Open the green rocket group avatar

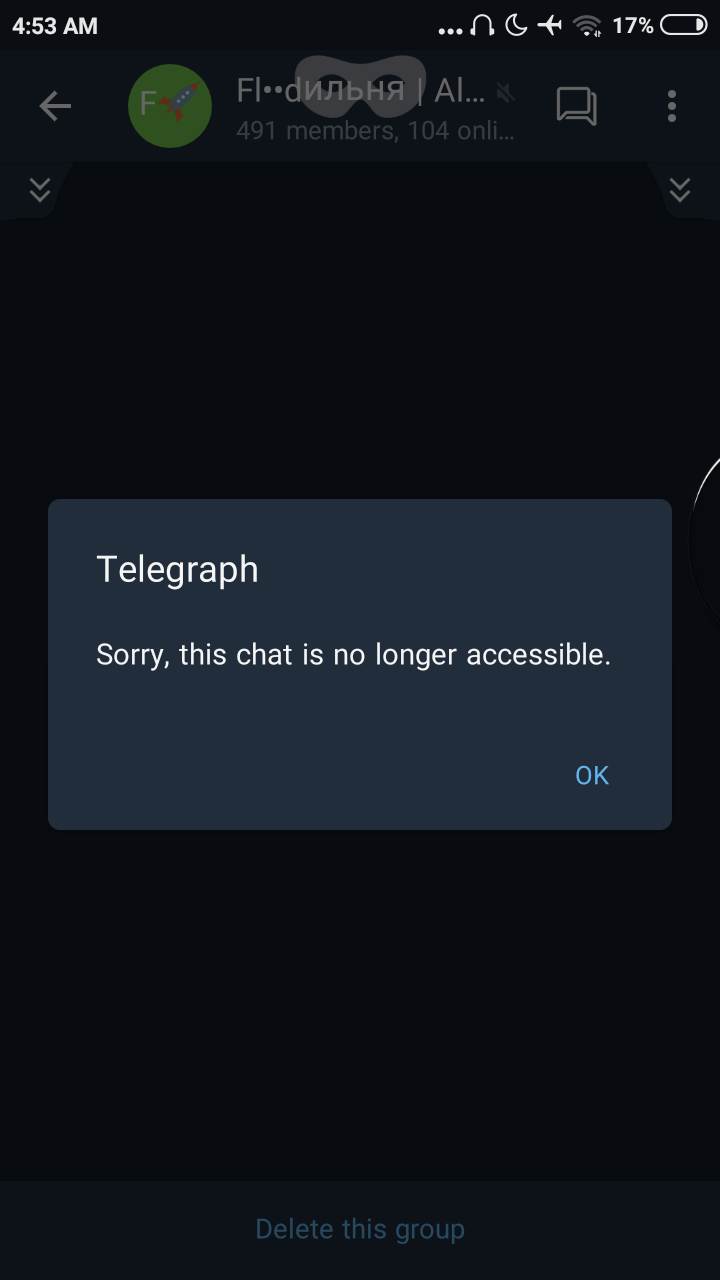(170, 105)
